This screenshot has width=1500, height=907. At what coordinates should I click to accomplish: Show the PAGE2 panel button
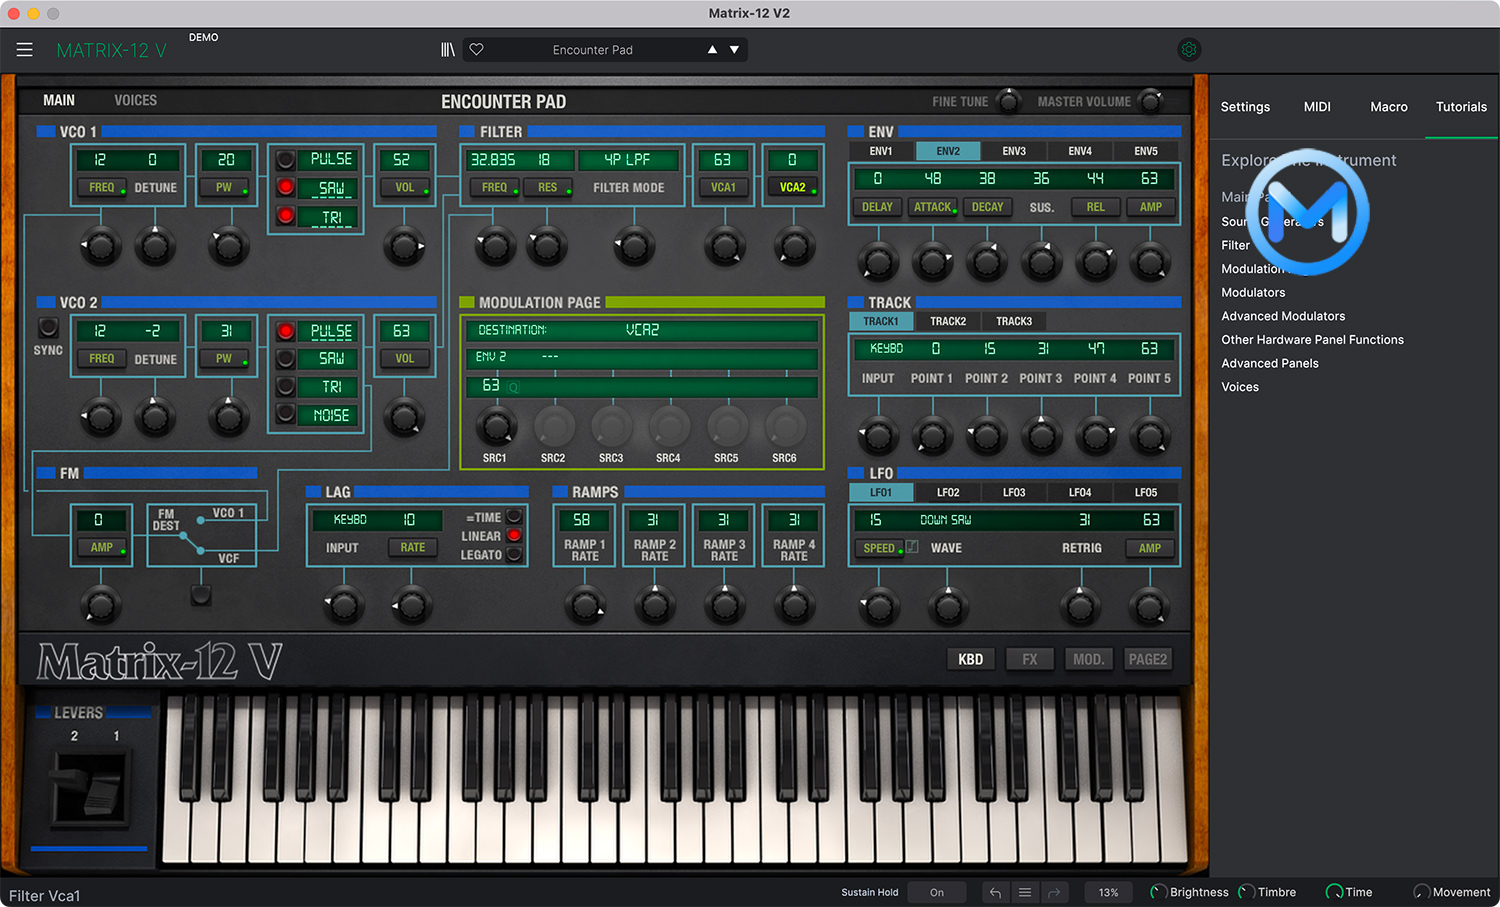(1147, 659)
